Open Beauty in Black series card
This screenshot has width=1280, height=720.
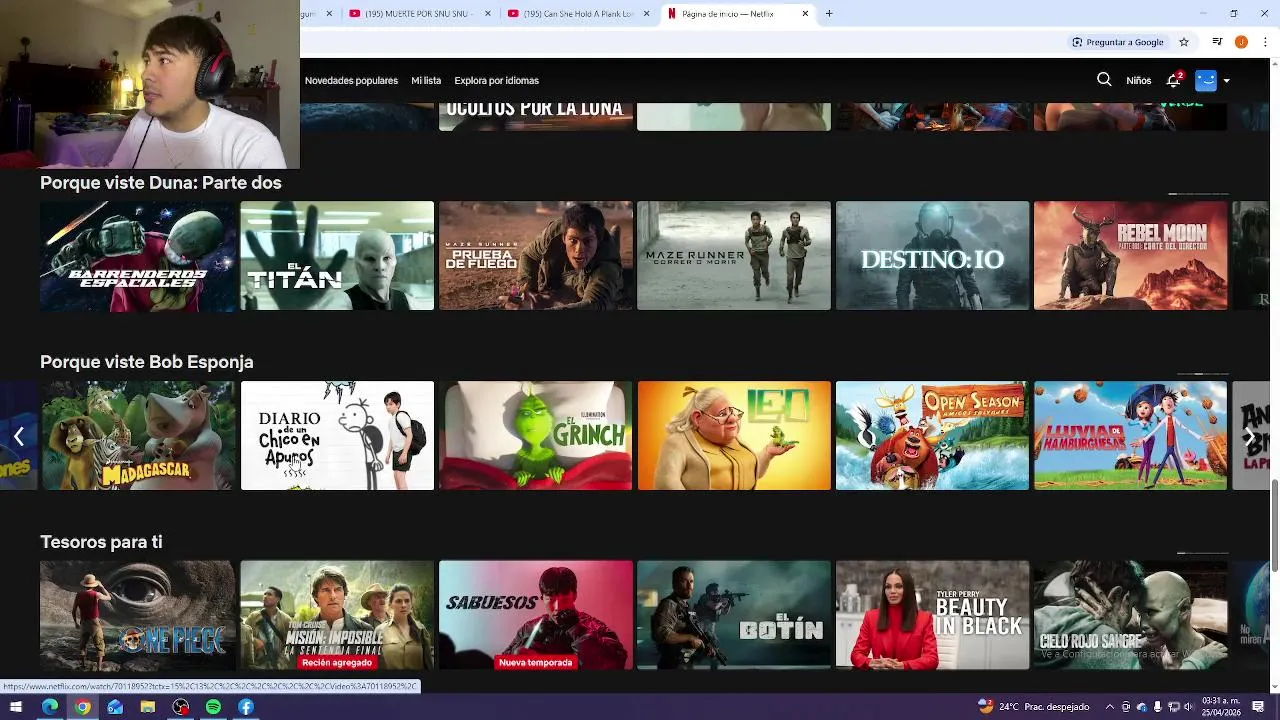point(932,615)
